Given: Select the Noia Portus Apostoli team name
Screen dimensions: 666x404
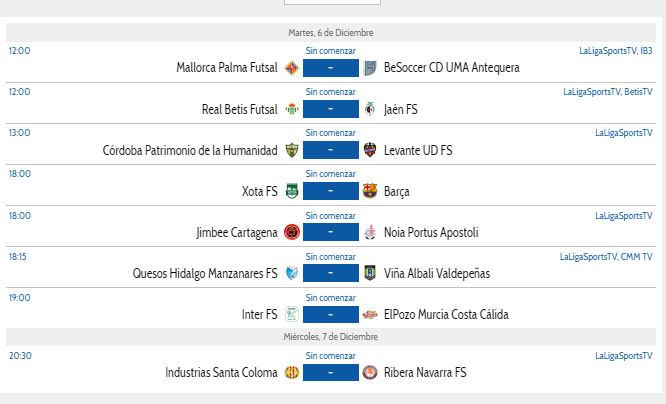Looking at the screenshot, I should click(431, 232).
